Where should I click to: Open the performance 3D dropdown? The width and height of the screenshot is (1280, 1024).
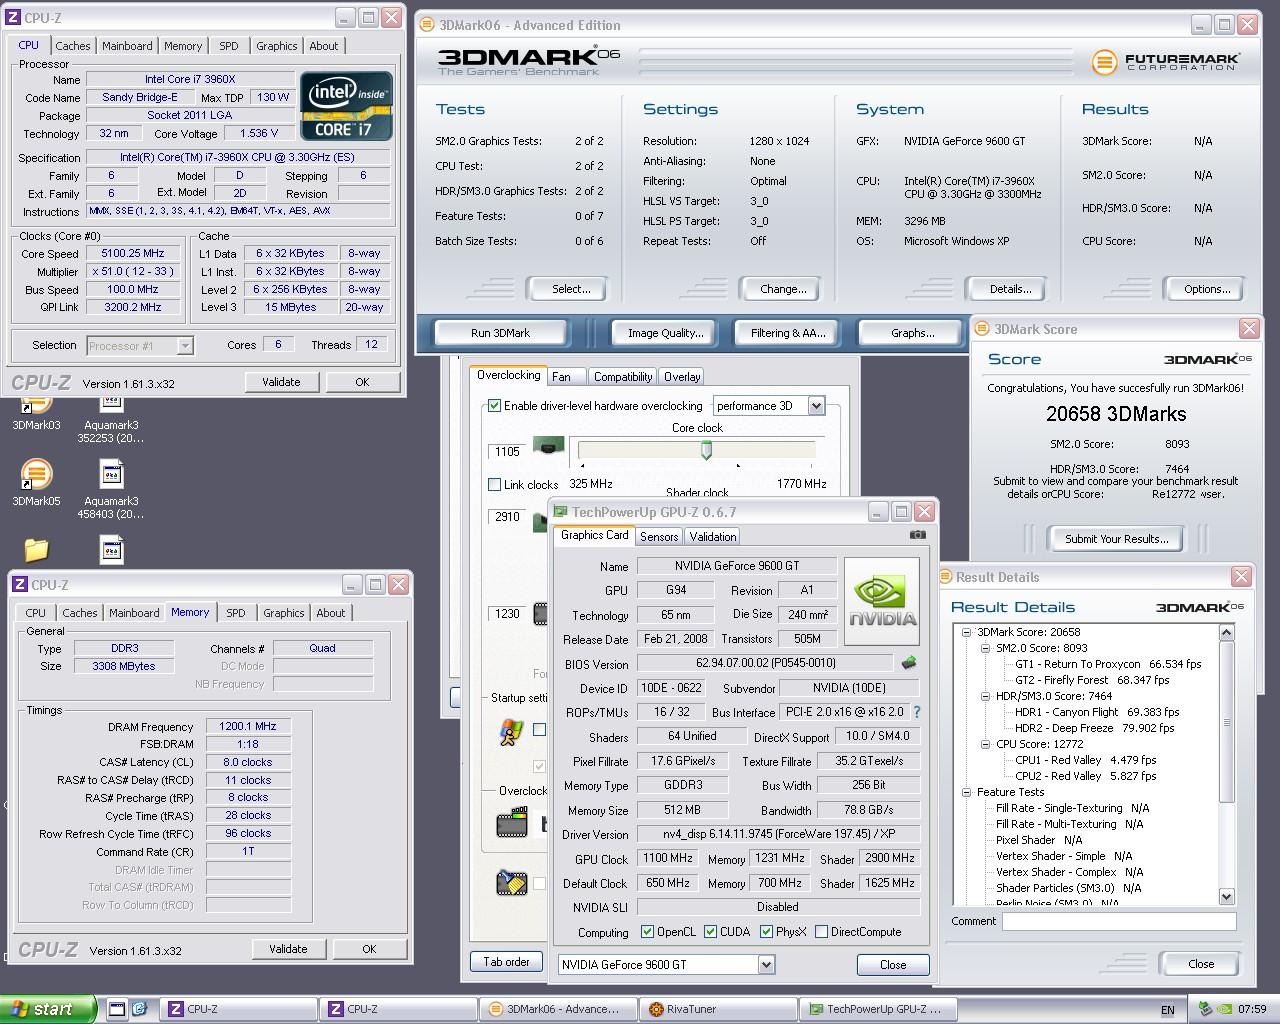tap(816, 406)
